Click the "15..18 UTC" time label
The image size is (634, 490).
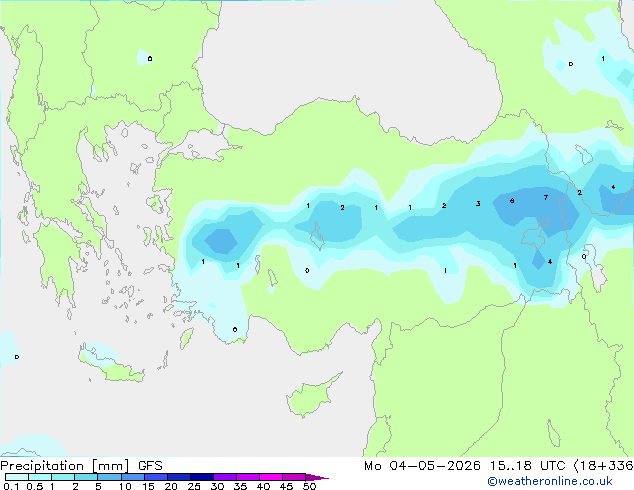coord(527,466)
